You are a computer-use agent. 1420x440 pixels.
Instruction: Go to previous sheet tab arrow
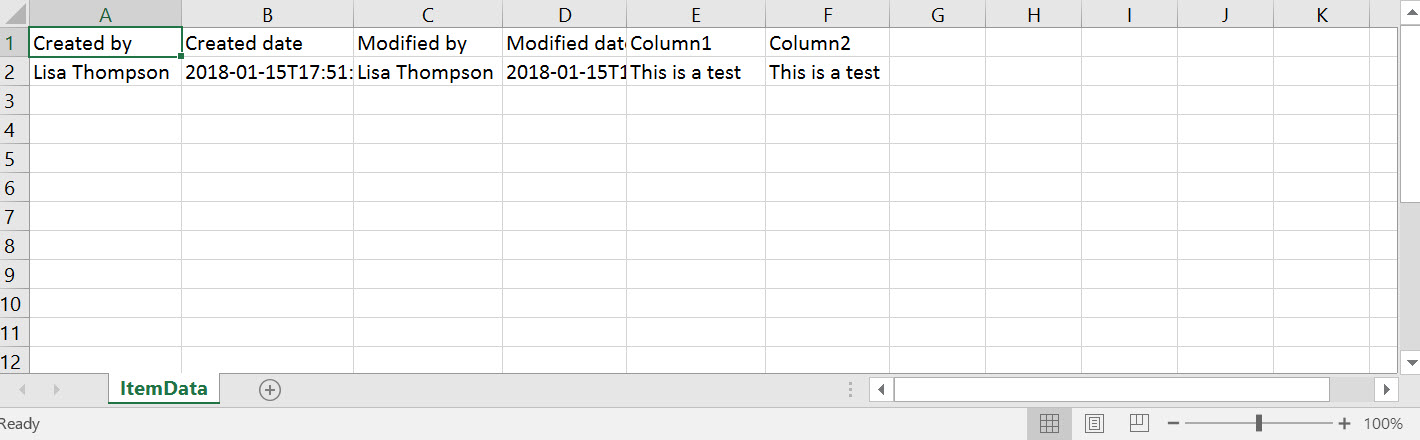tap(22, 390)
